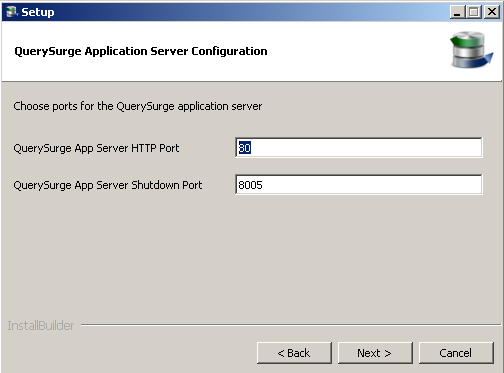Click the QuerySurge App Server HTTP Port label
This screenshot has height=373, width=504.
coord(96,148)
